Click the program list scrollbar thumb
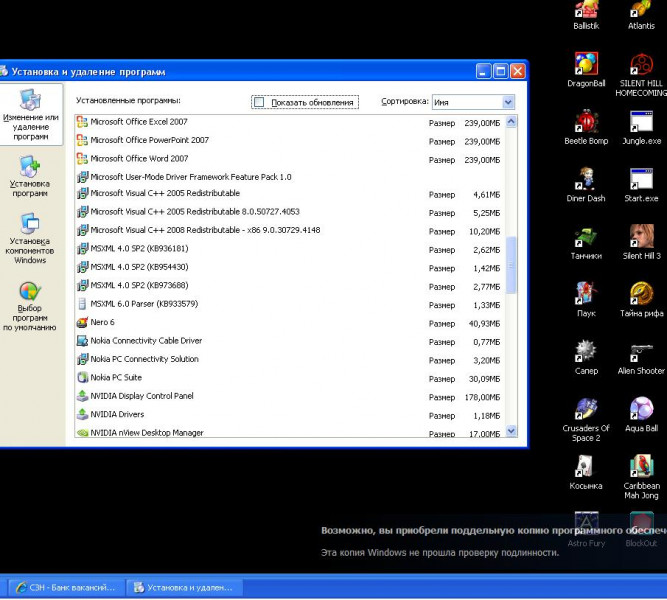 pos(511,265)
